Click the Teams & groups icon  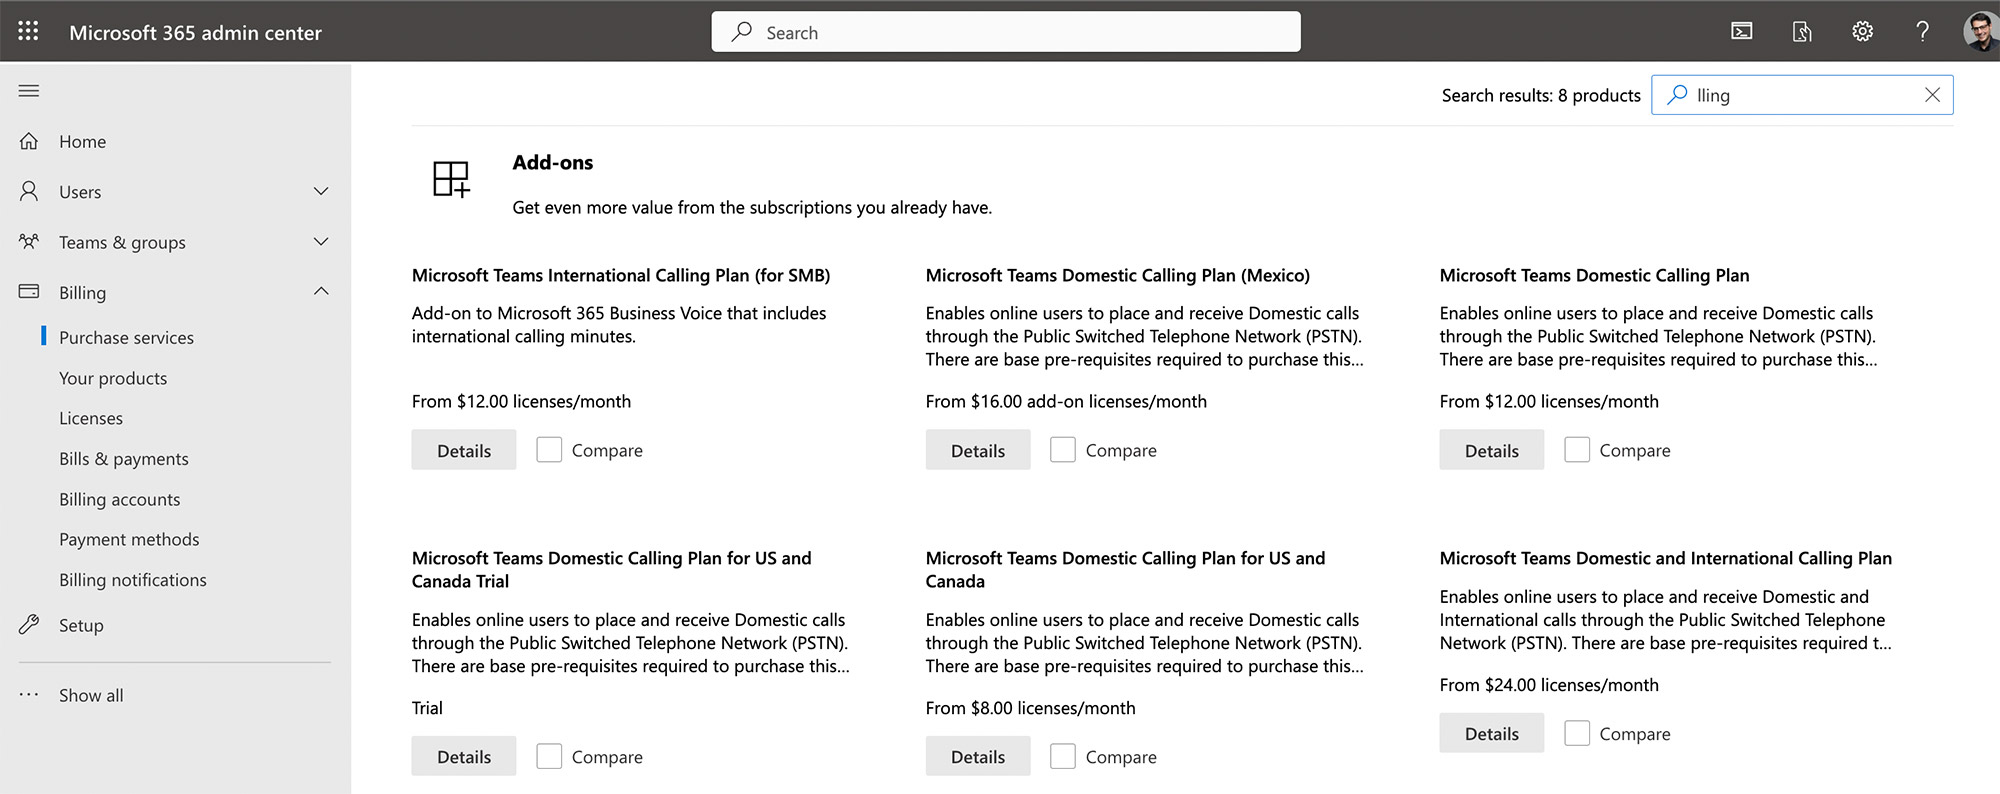29,241
